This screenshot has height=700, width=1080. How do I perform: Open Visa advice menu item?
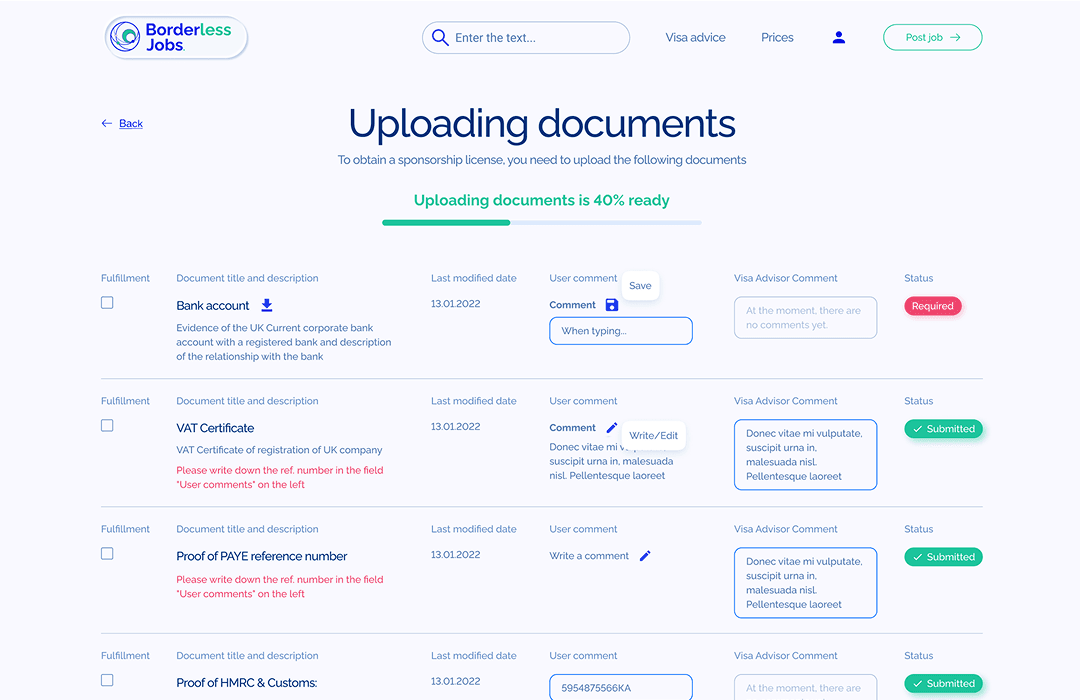695,37
